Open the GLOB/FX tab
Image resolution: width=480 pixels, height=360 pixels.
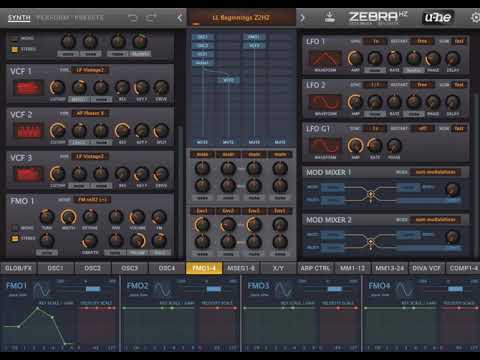tap(19, 268)
